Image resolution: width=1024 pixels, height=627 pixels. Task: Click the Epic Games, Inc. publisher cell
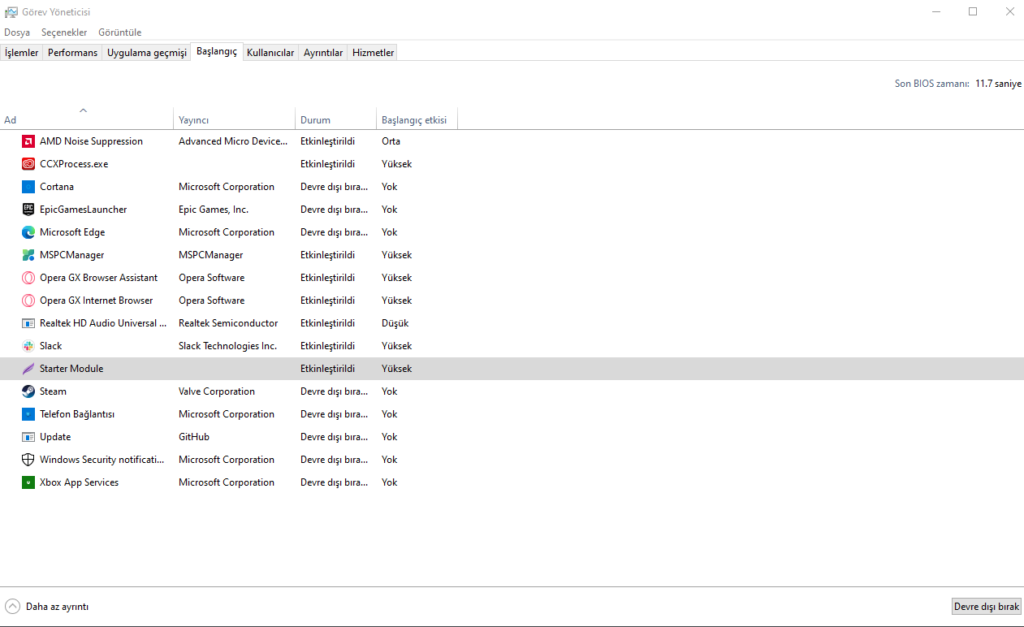214,210
